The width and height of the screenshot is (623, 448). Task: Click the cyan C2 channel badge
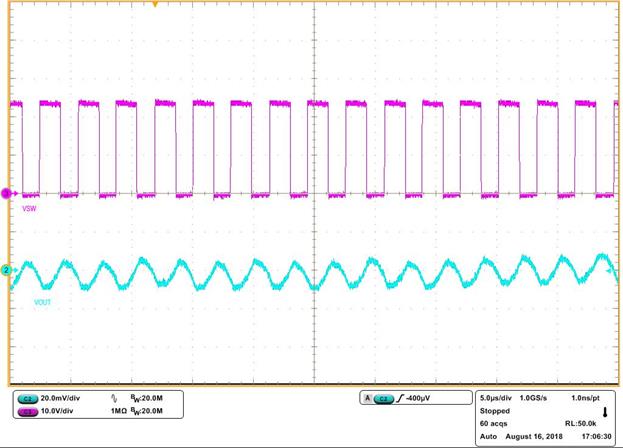[x=30, y=398]
